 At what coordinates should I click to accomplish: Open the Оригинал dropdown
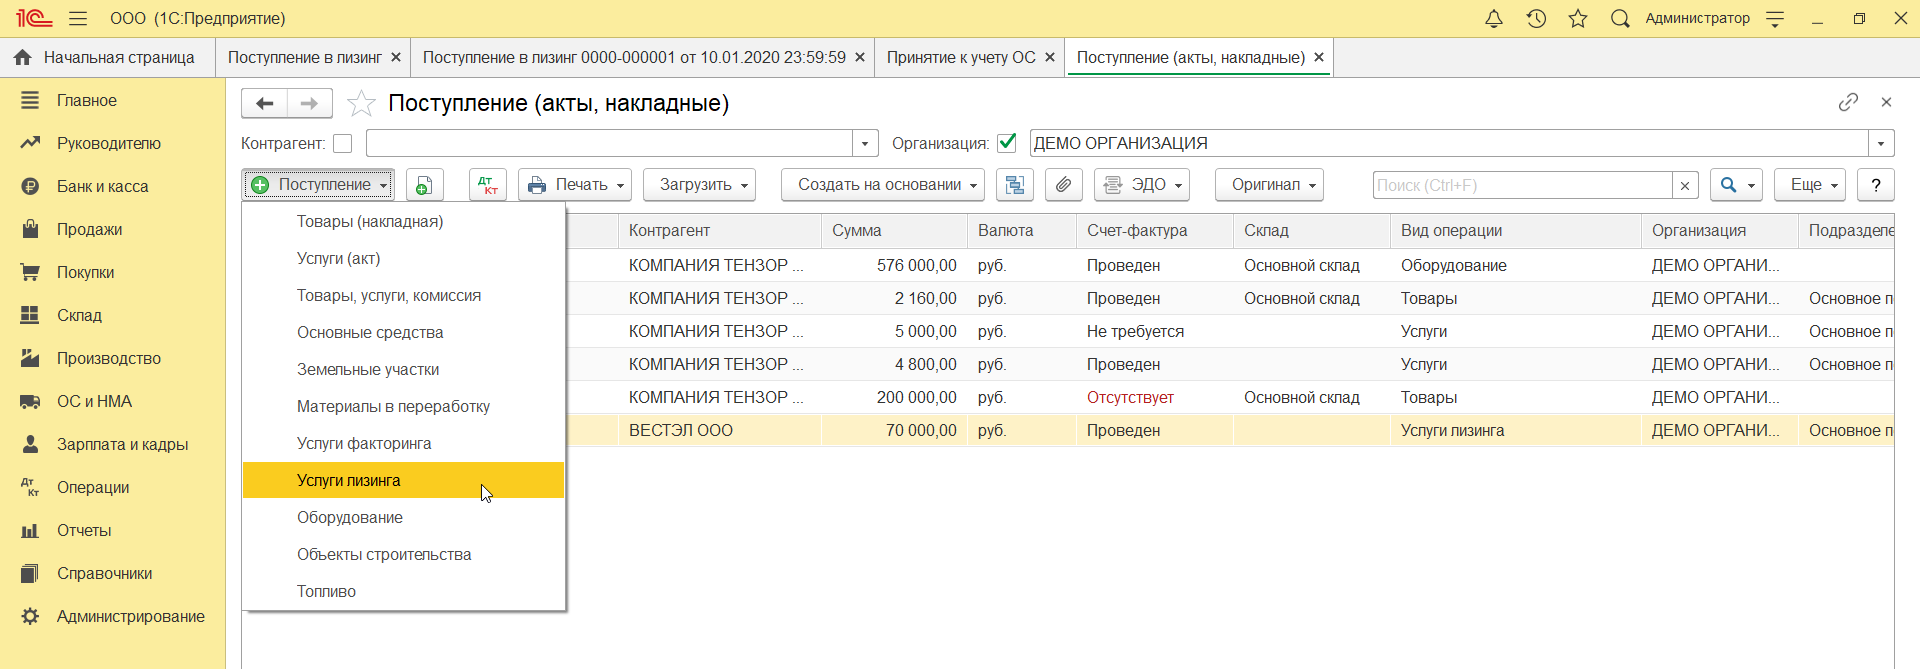[1269, 185]
